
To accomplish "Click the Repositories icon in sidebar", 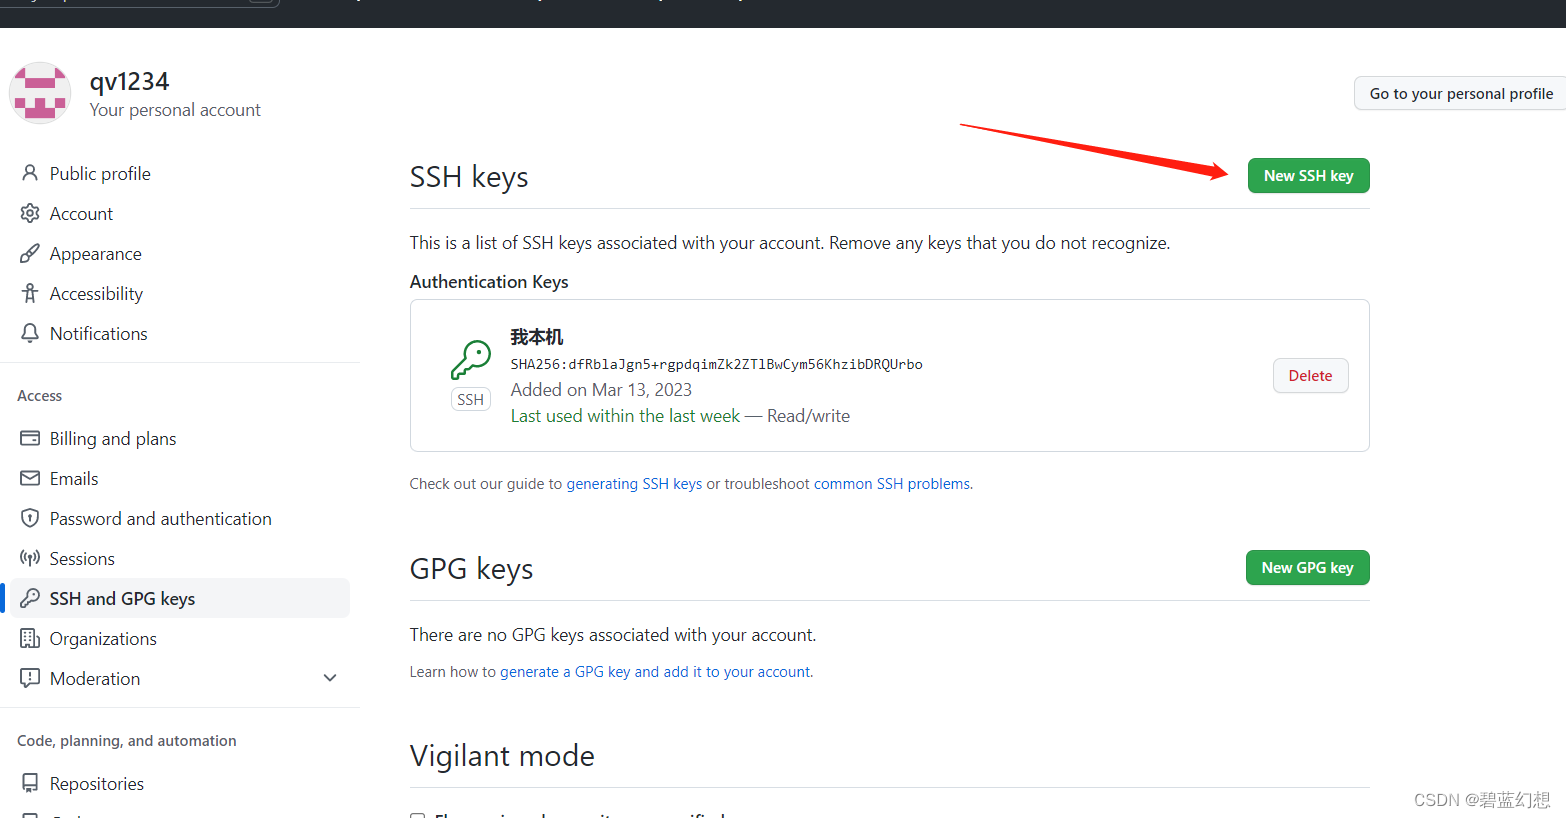I will click(x=30, y=783).
